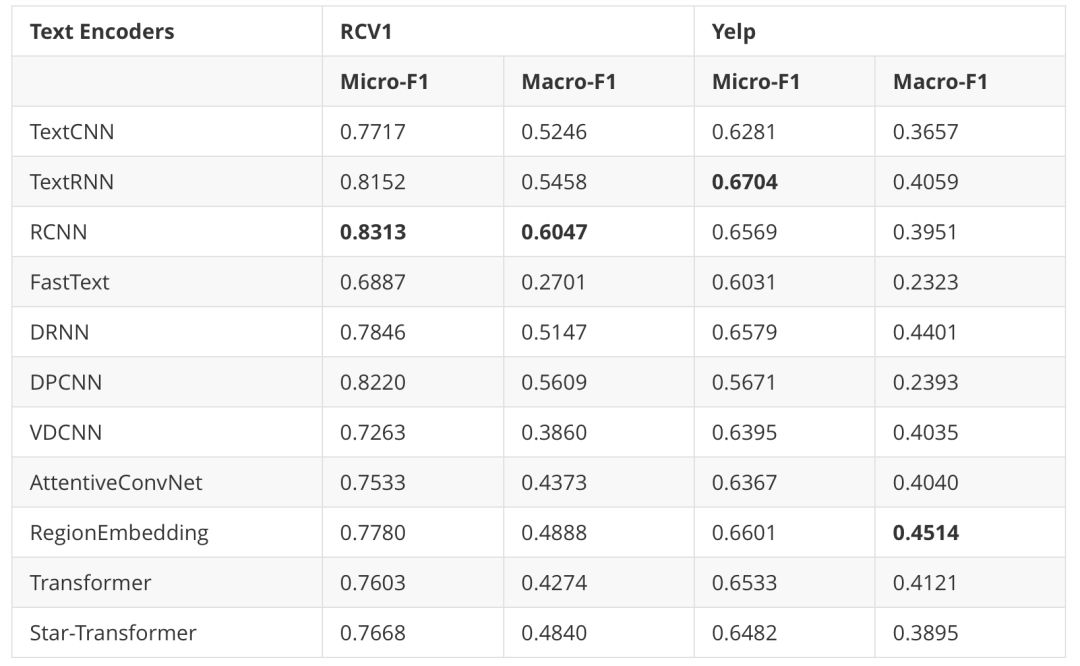Select the AttentiveConvNet row label
1080x666 pixels.
click(x=116, y=483)
